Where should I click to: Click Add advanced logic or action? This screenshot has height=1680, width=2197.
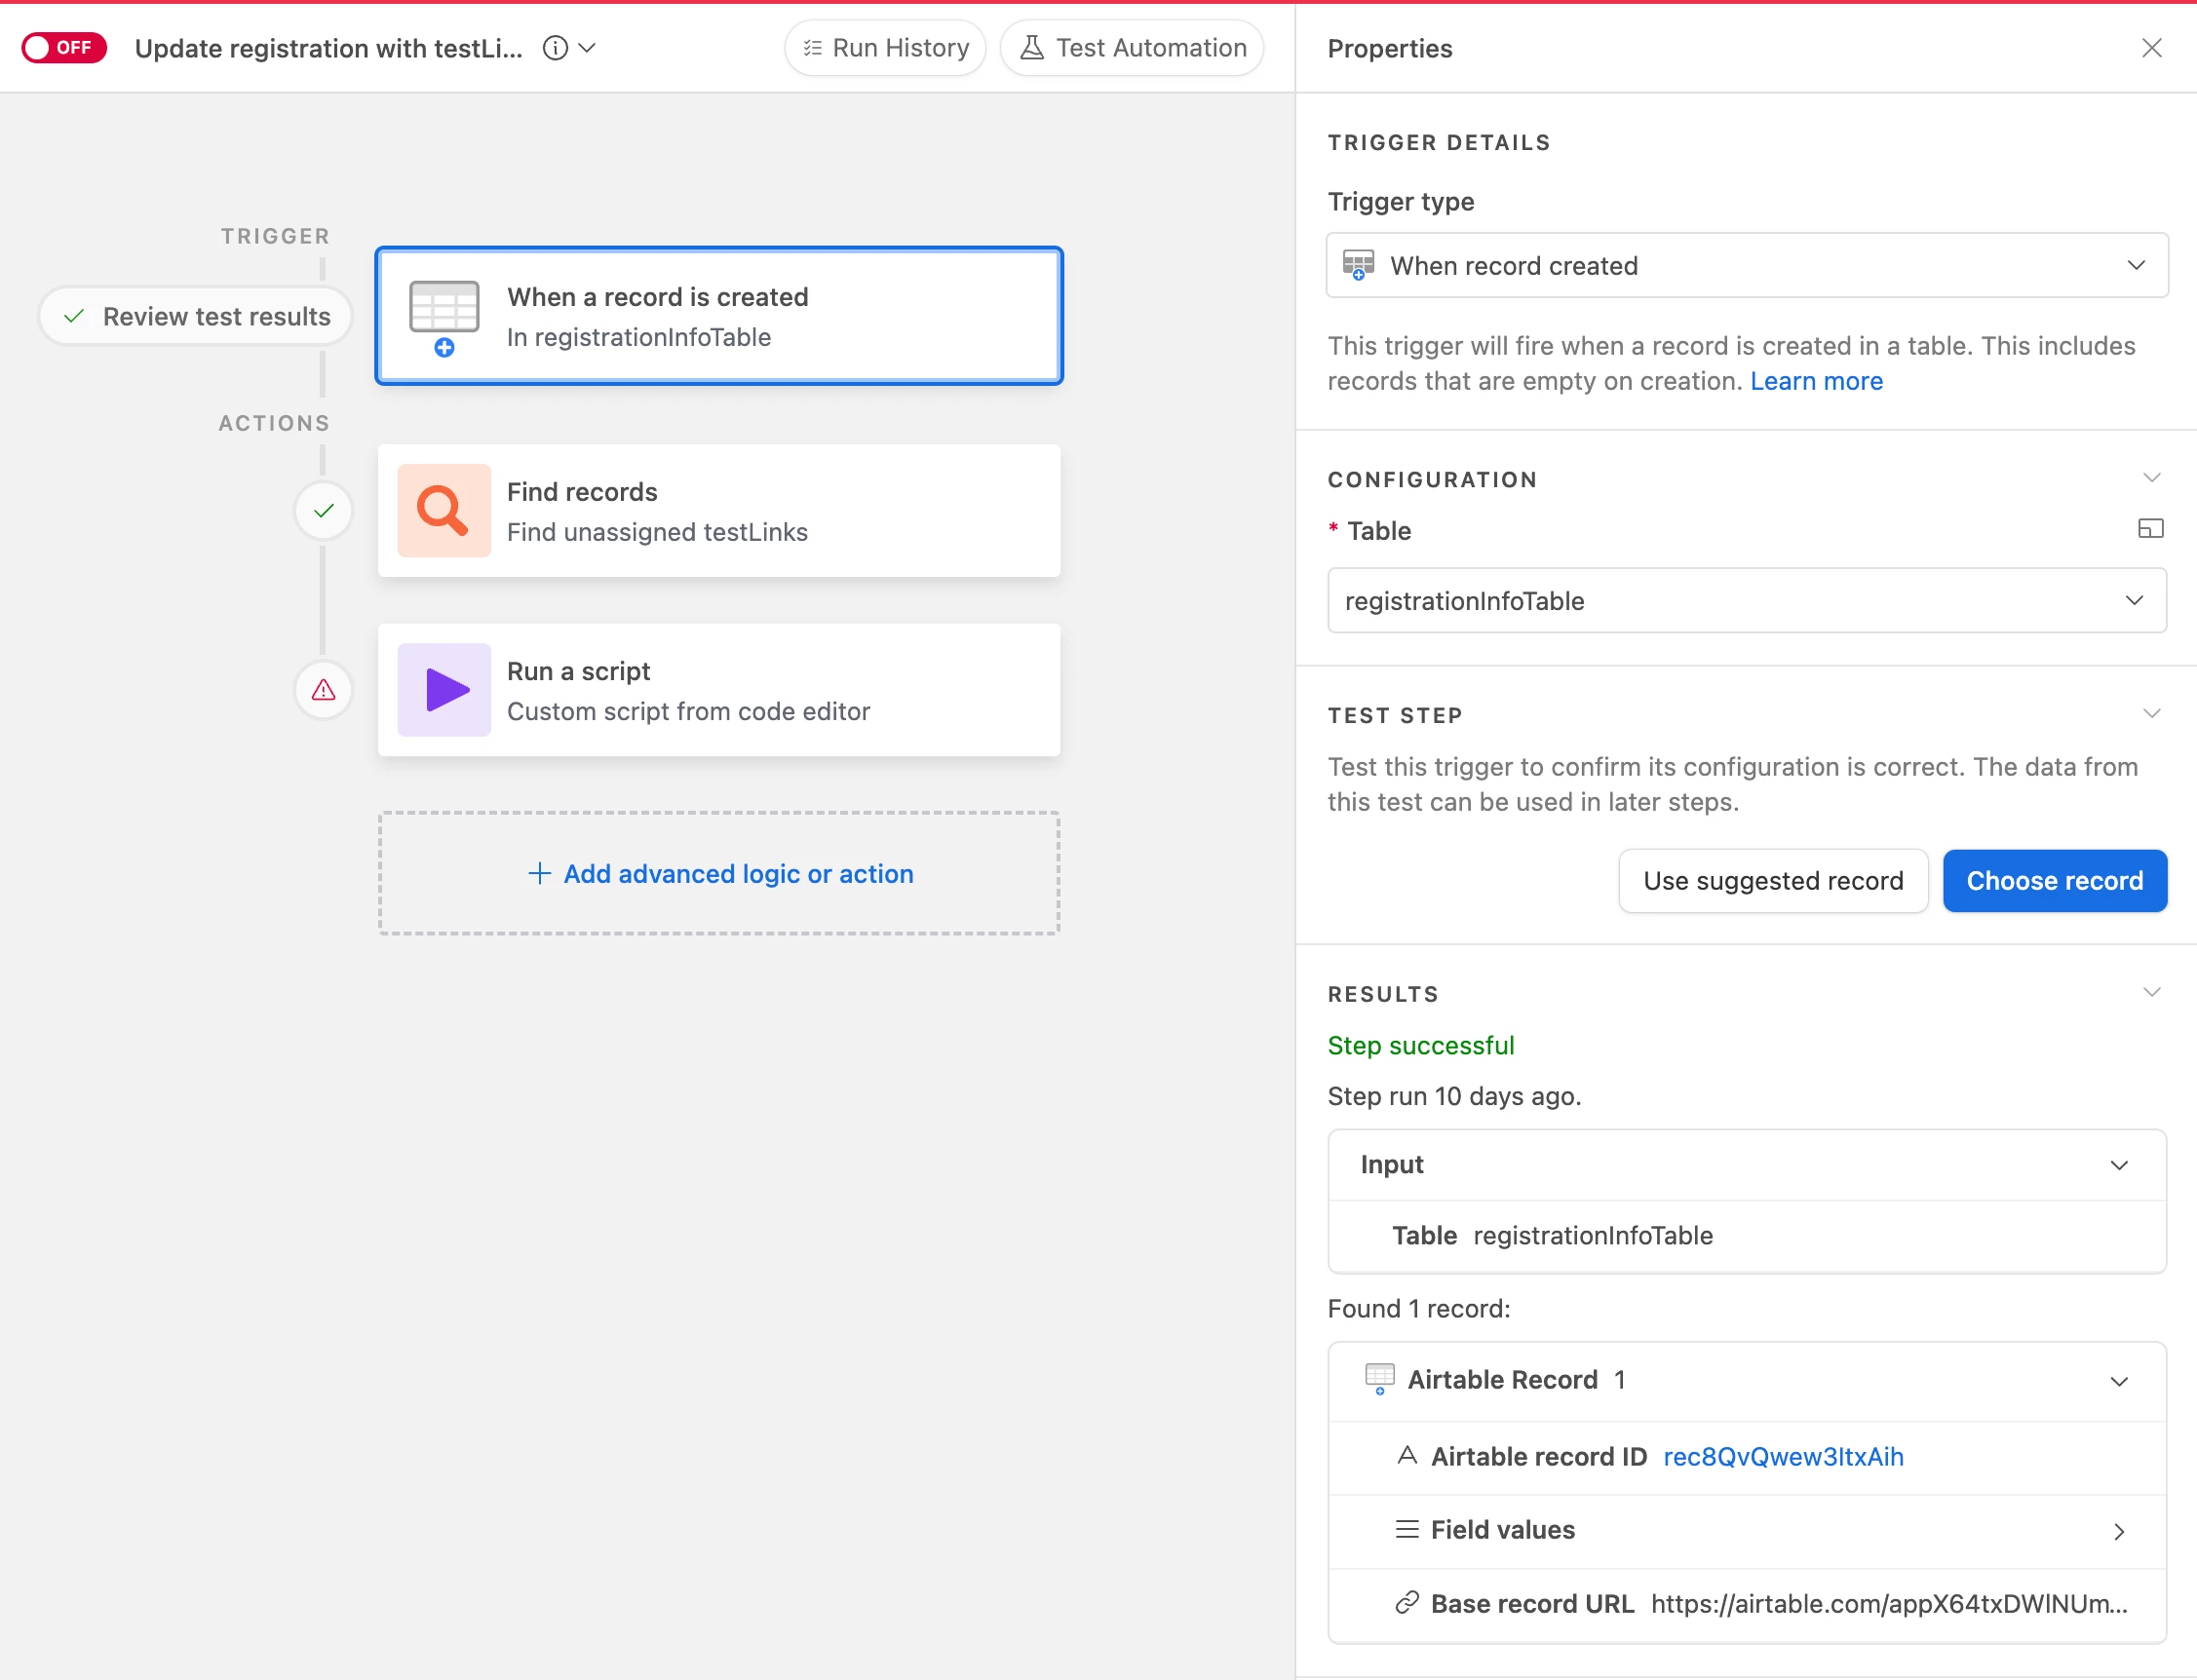tap(719, 873)
